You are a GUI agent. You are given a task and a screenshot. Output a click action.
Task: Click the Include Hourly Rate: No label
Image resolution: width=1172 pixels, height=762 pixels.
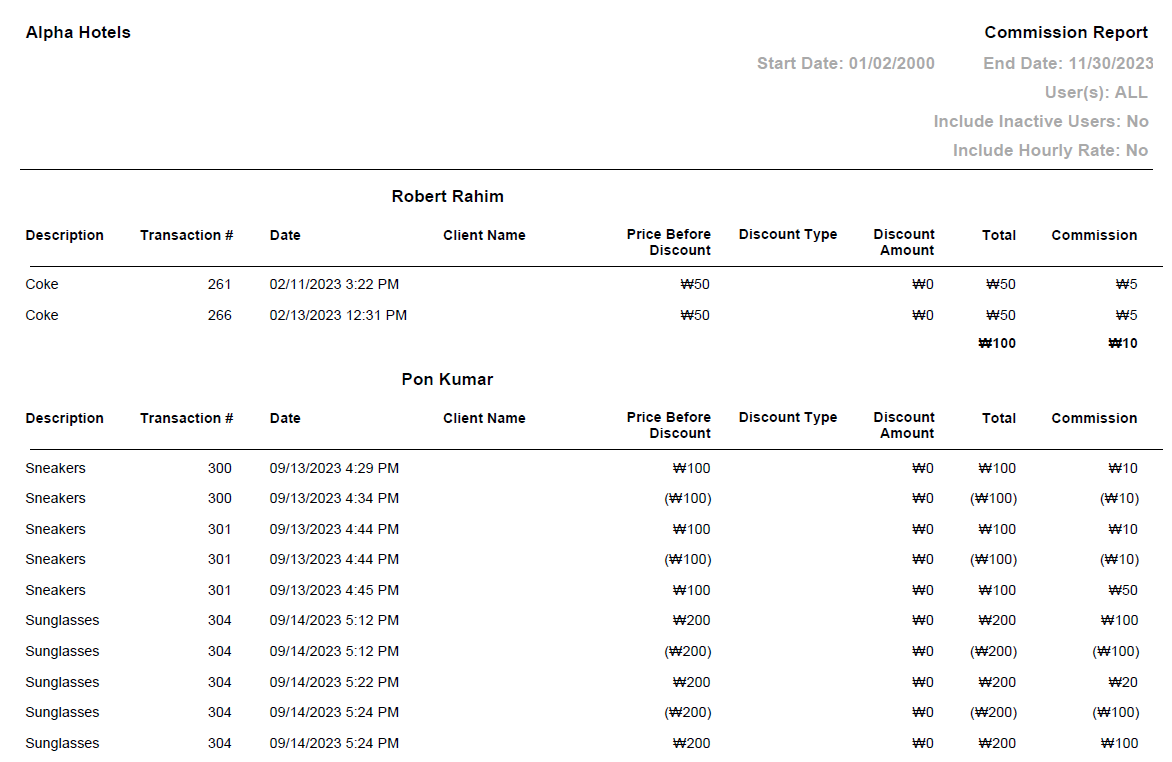[x=1050, y=150]
